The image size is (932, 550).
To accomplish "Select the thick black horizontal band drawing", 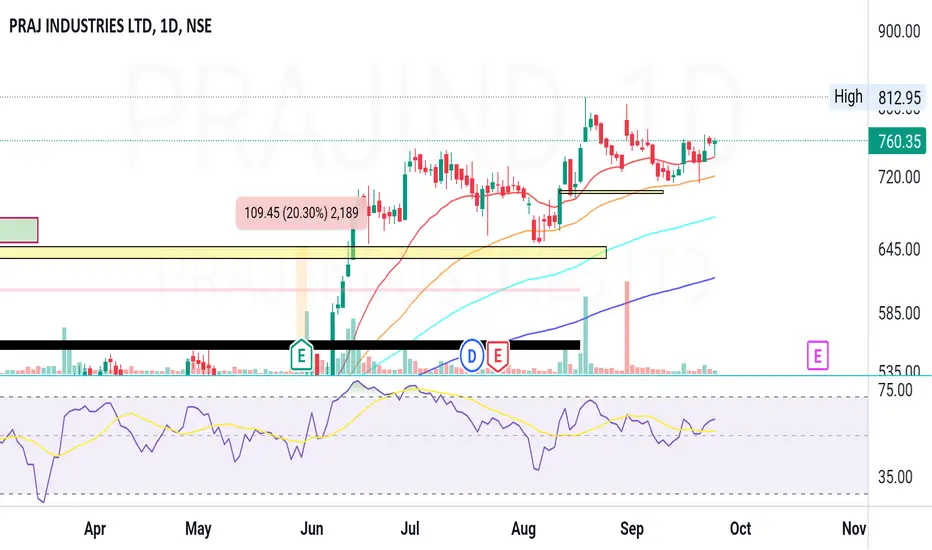I will click(x=289, y=345).
